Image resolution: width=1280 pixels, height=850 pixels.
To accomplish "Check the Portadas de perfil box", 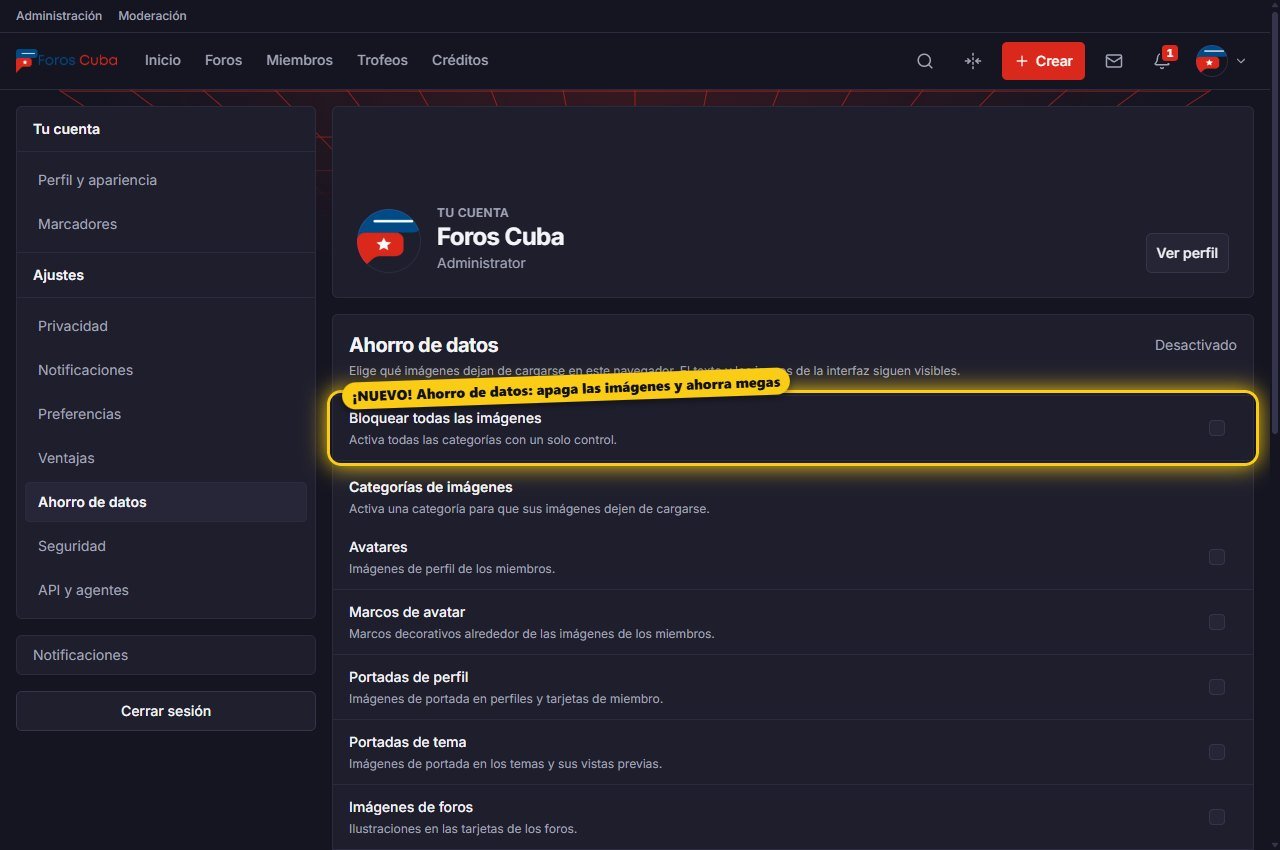I will pyautogui.click(x=1217, y=687).
